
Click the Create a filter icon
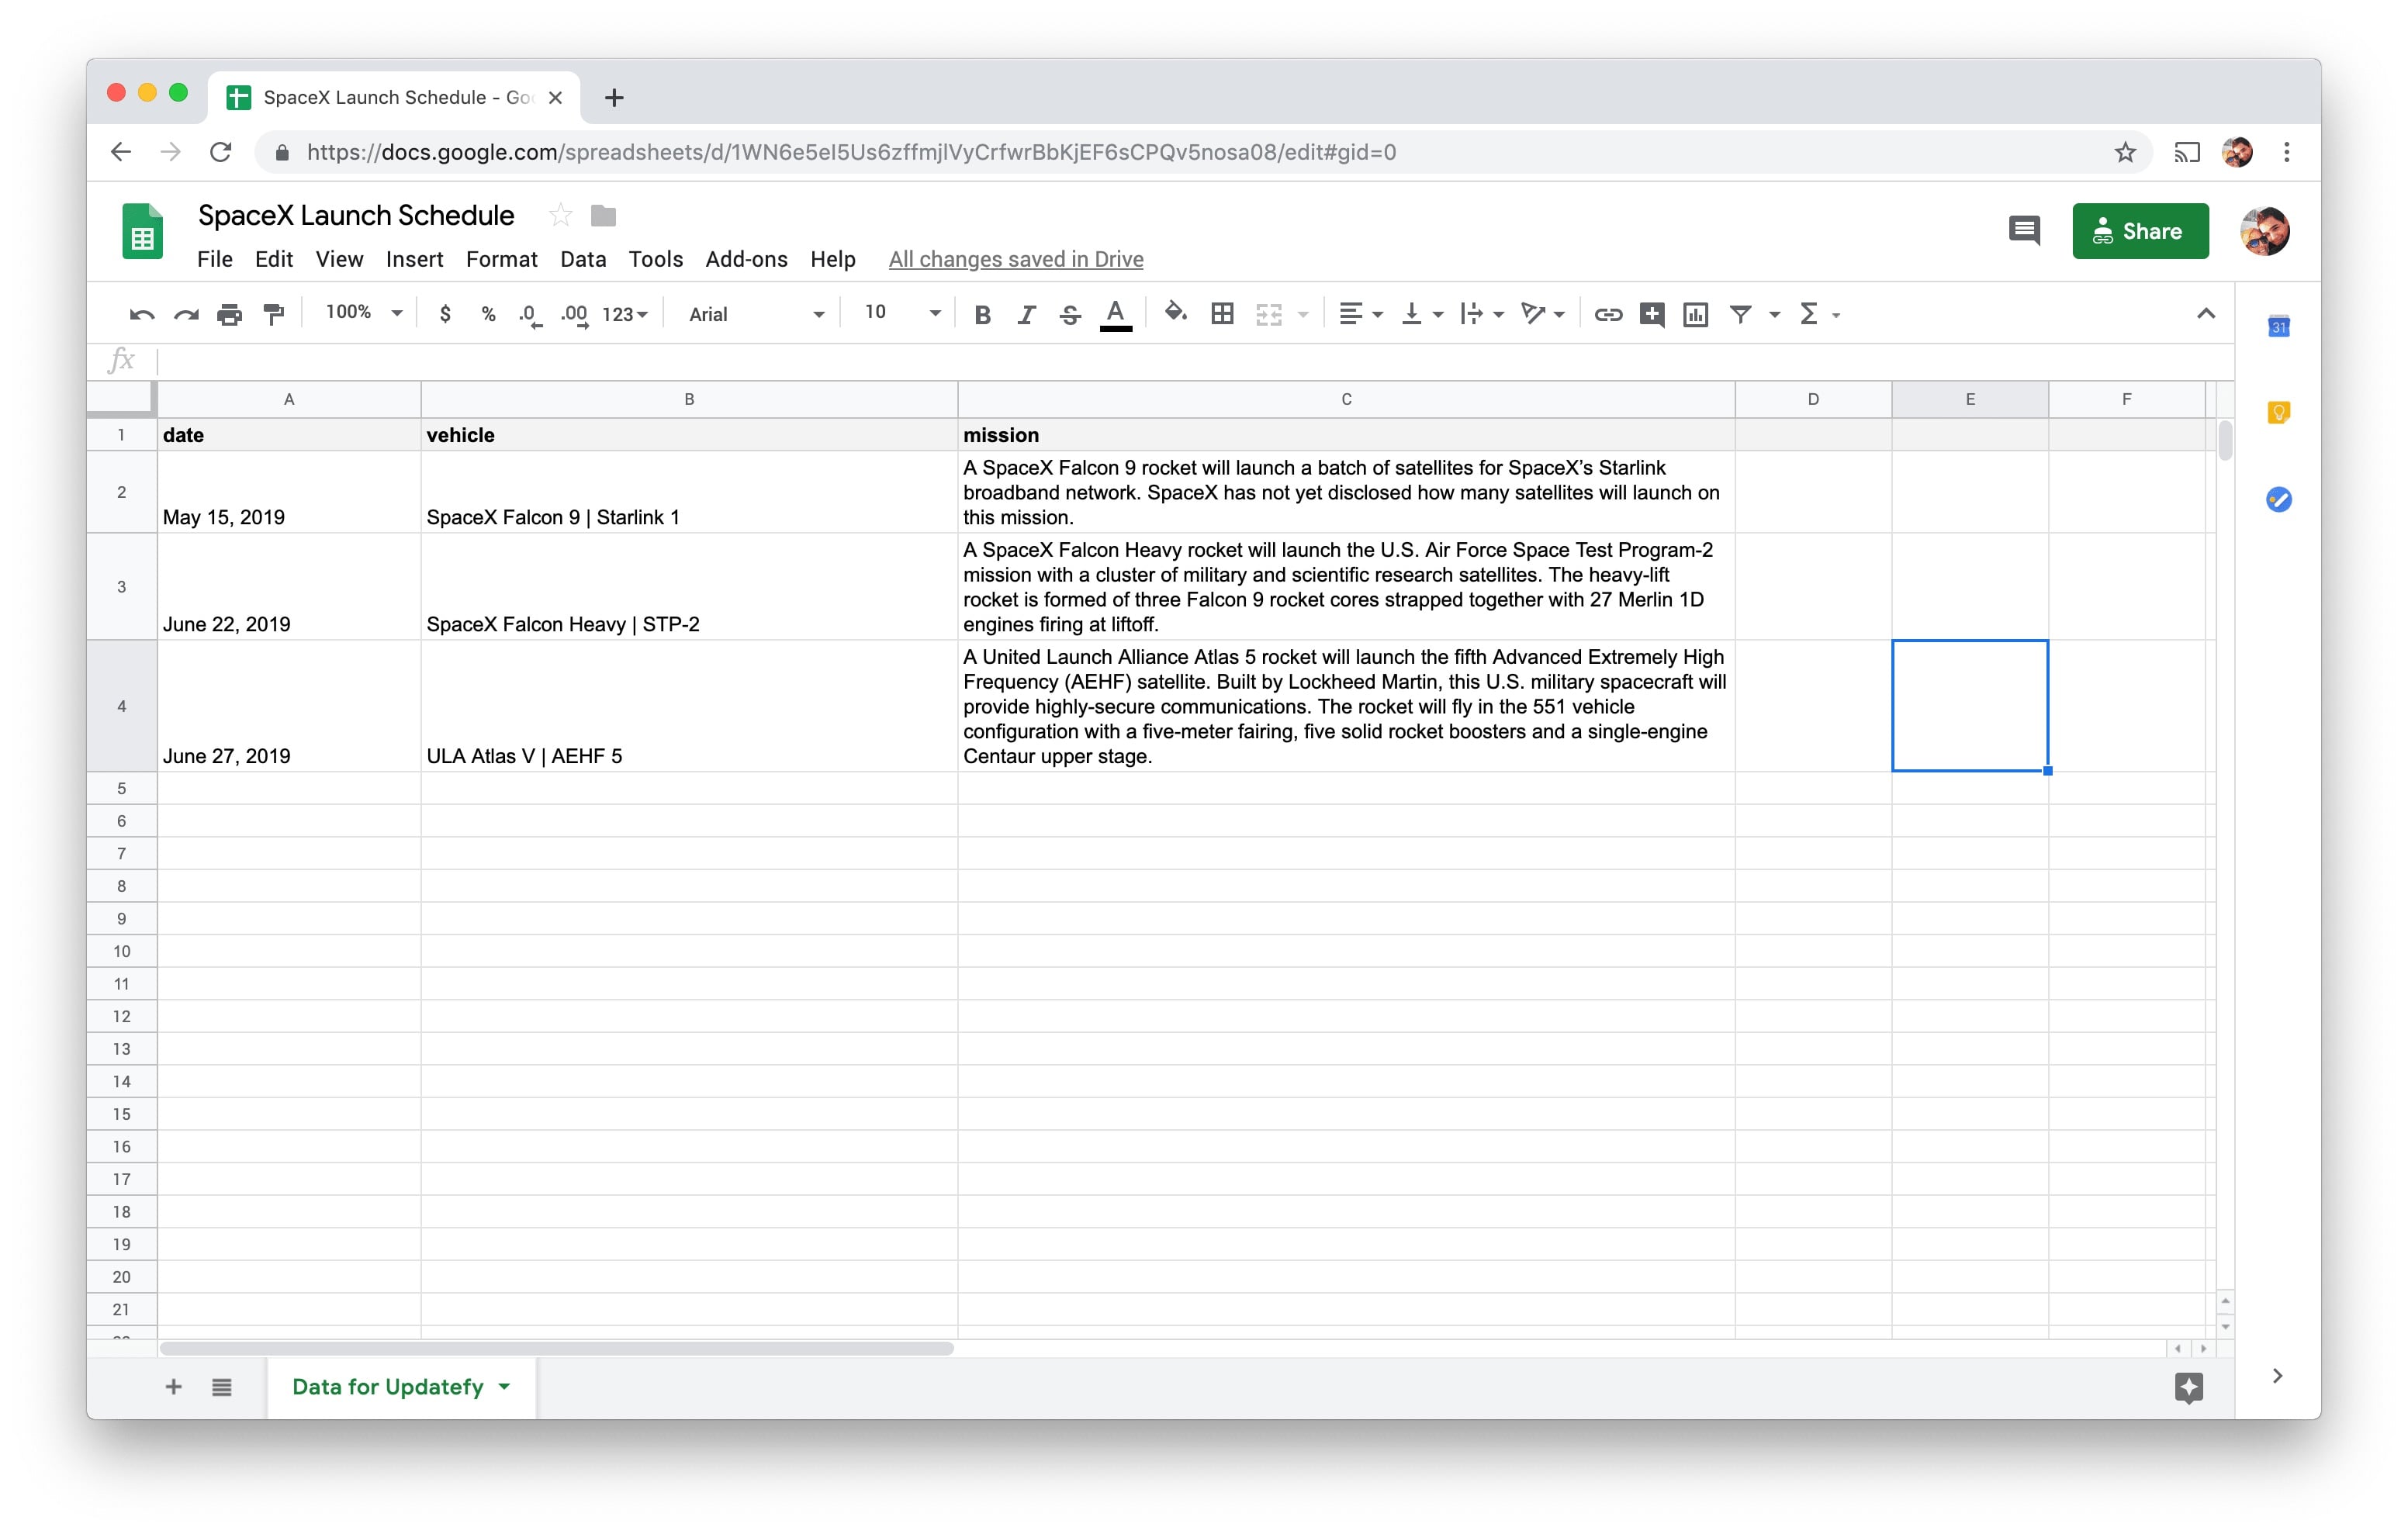click(1741, 315)
